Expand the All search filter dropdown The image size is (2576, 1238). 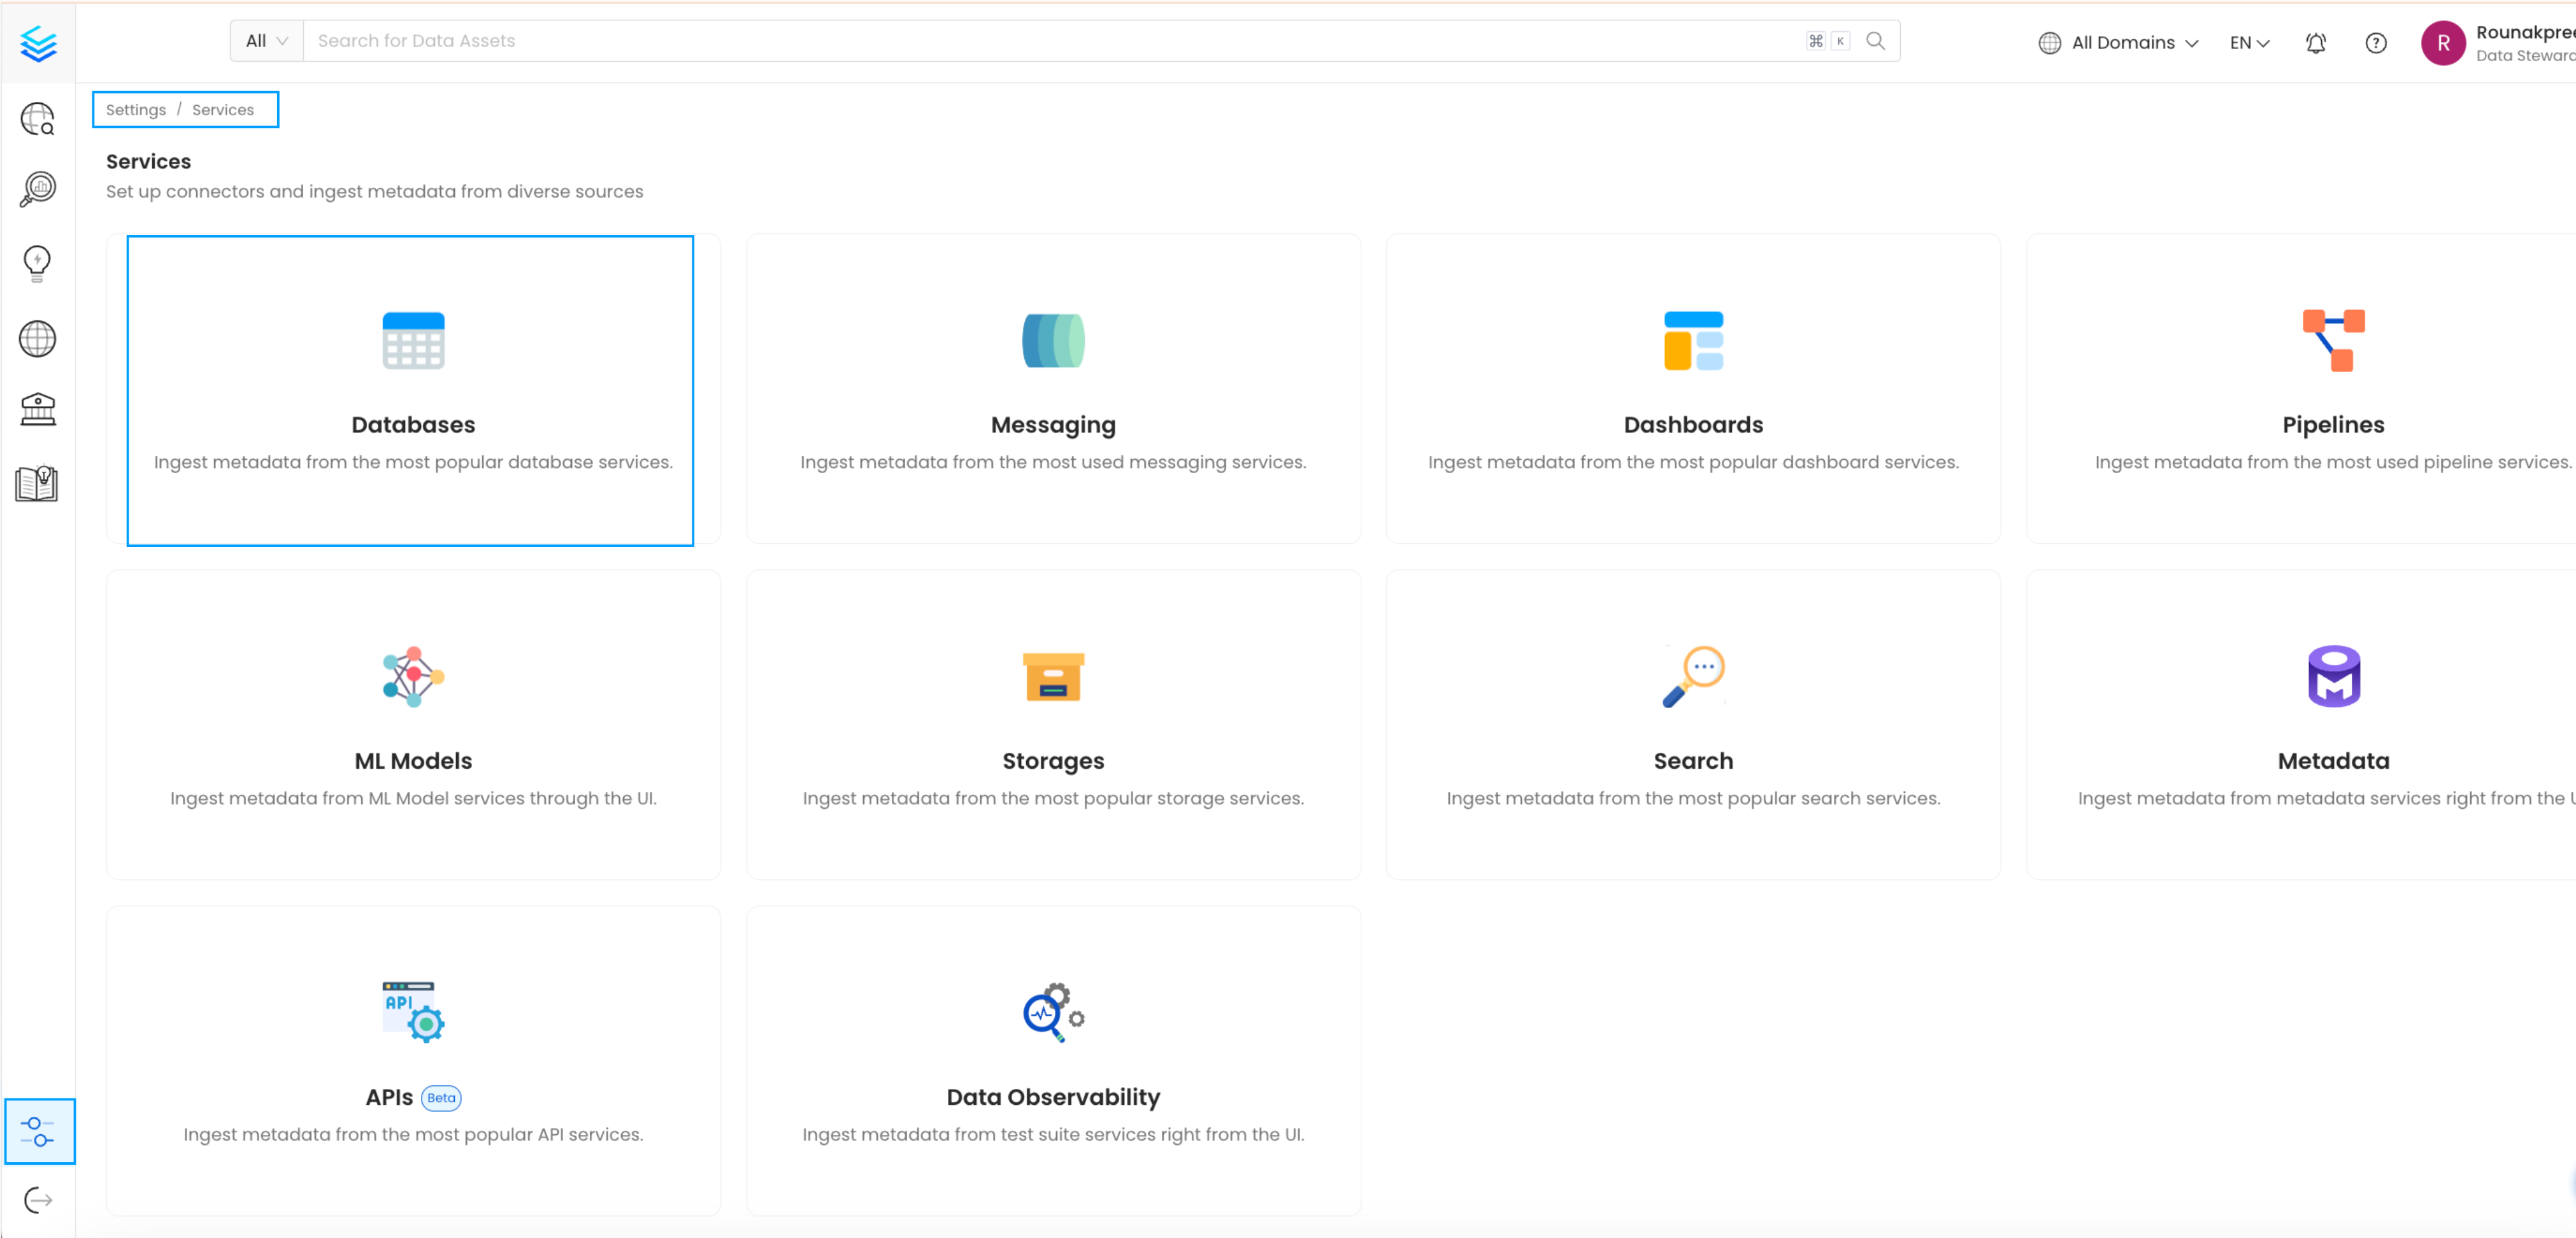(x=266, y=41)
